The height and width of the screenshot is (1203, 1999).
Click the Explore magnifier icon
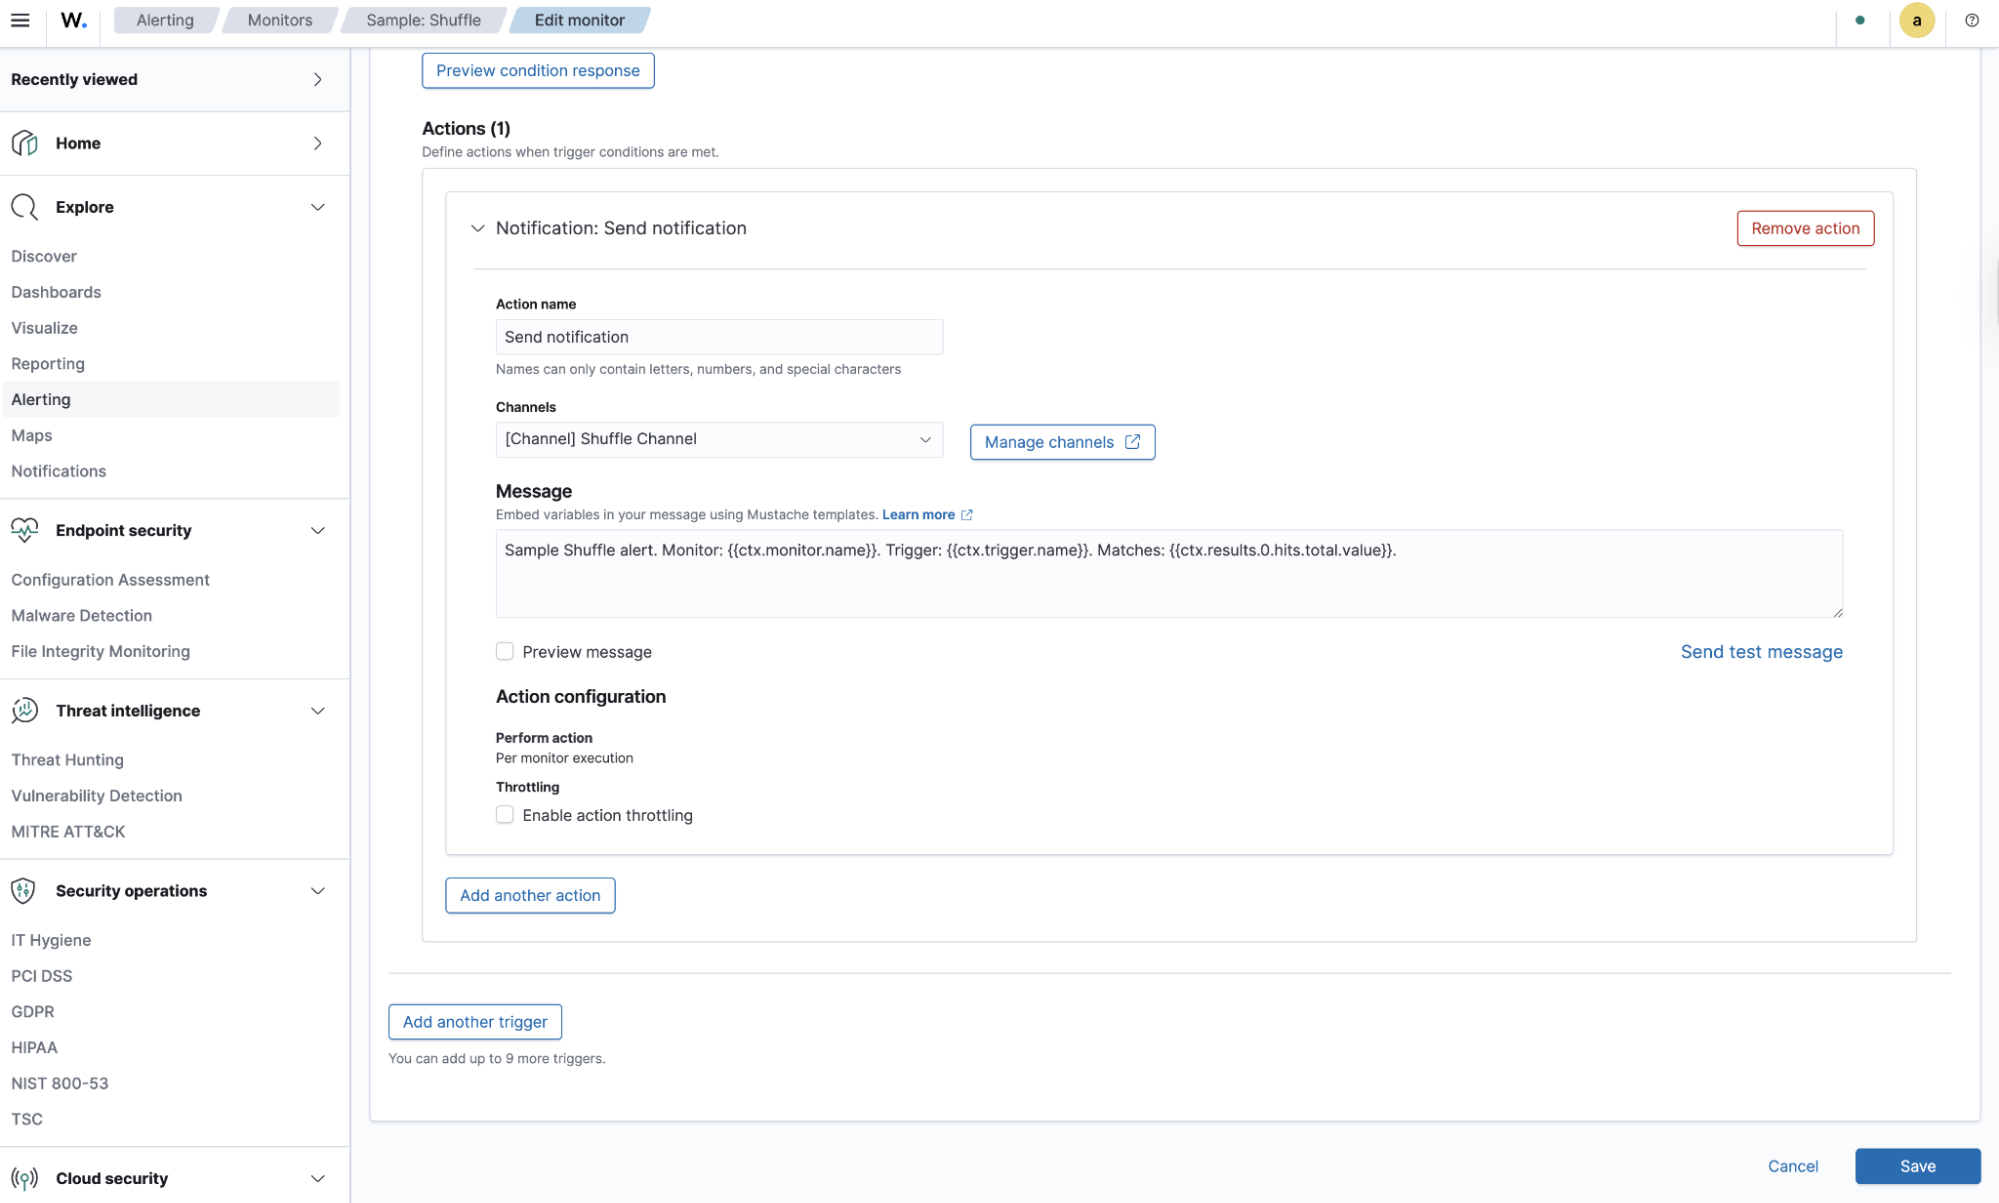point(25,207)
